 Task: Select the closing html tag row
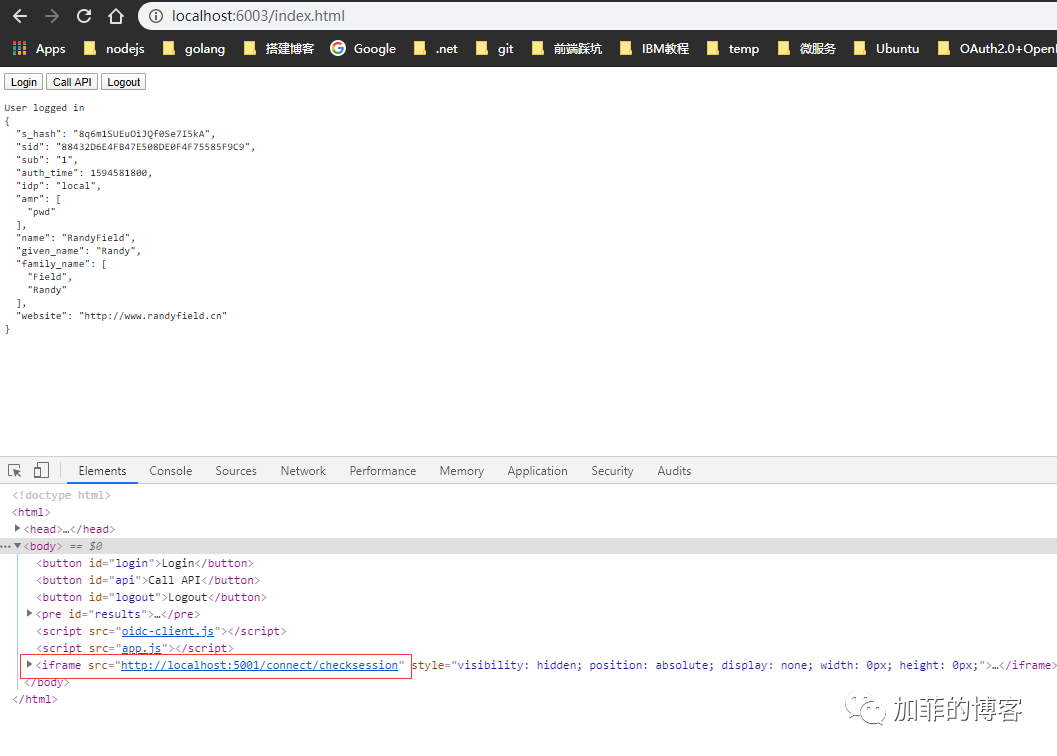coord(34,699)
